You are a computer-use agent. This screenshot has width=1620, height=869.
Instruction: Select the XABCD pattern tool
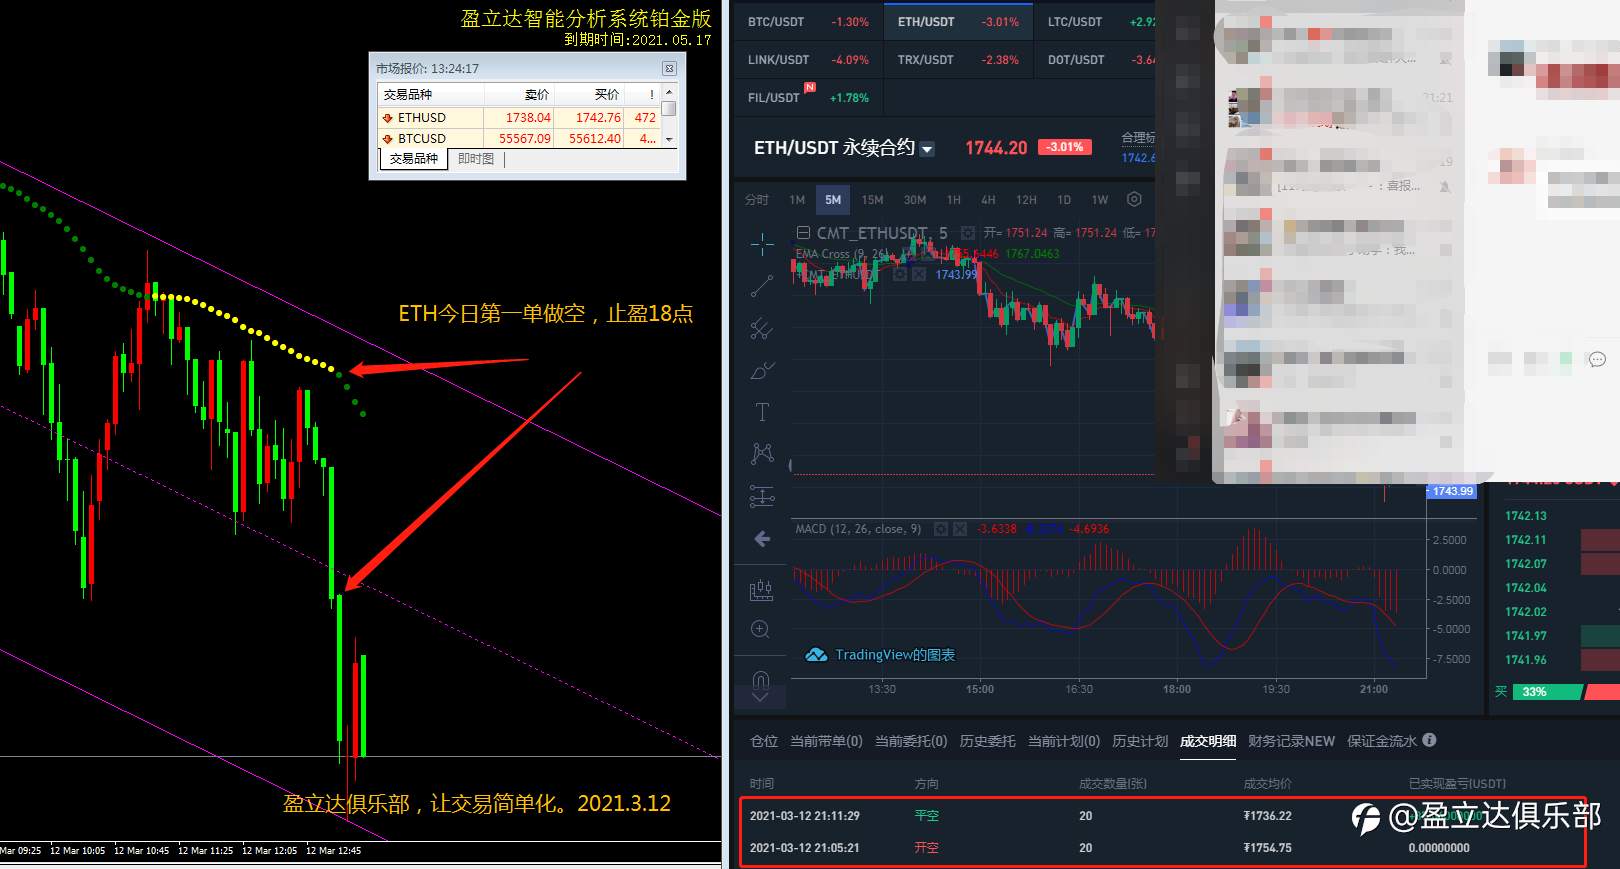pos(762,454)
